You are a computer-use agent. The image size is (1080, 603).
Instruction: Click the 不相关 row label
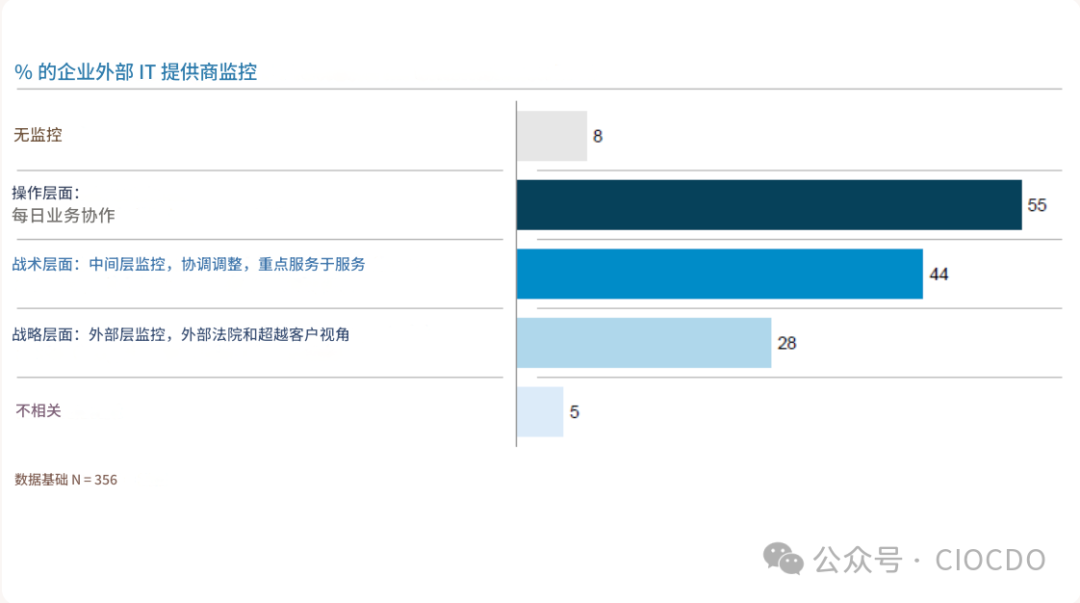[38, 410]
